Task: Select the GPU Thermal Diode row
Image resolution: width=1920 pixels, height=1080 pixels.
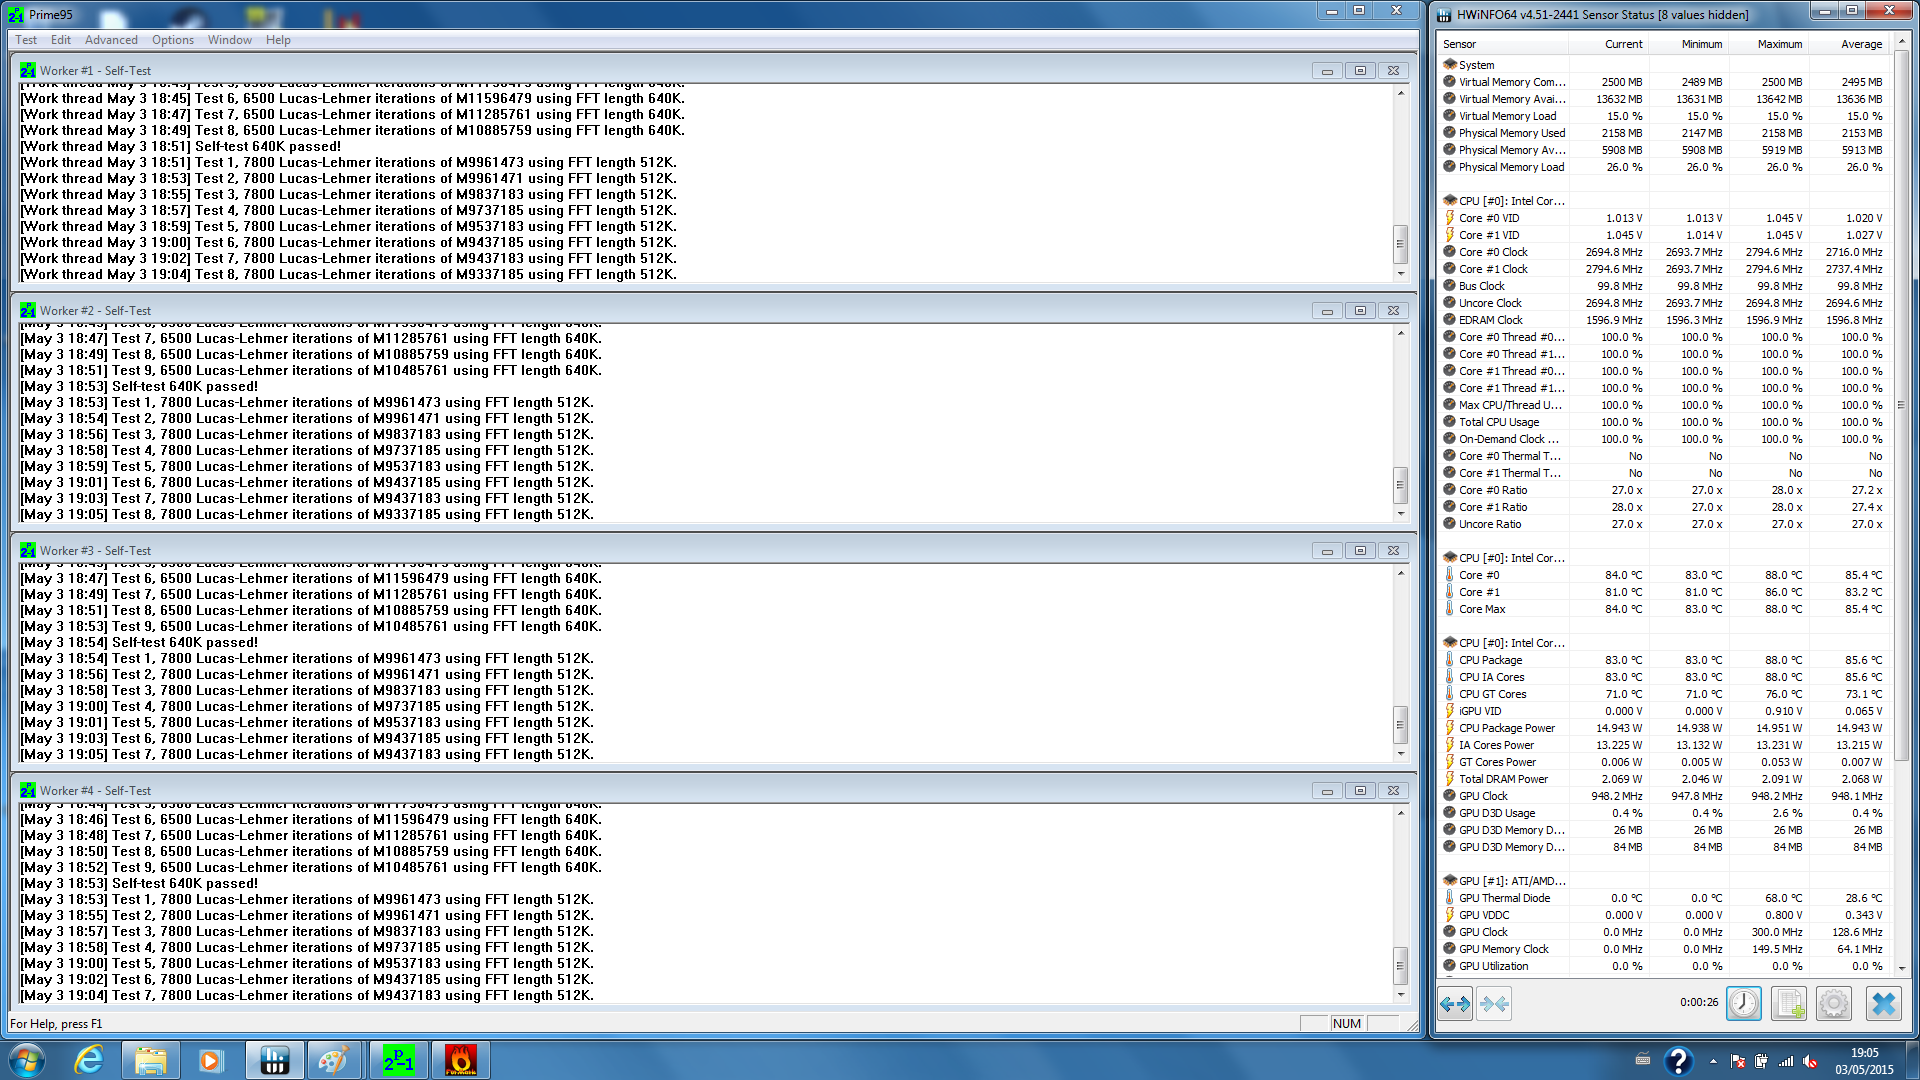Action: pyautogui.click(x=1664, y=898)
